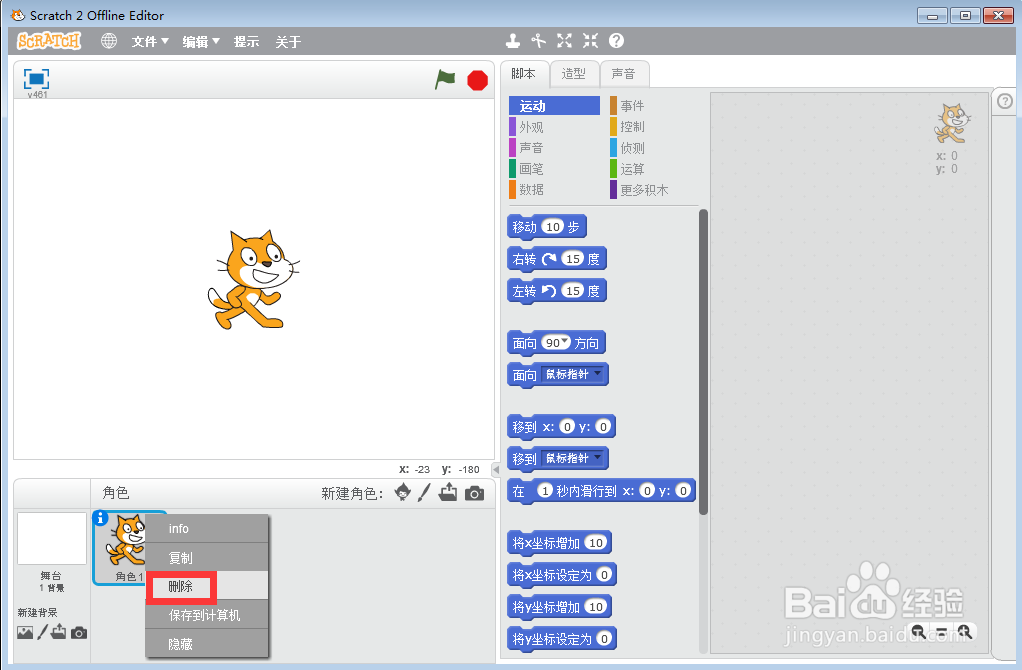The image size is (1022, 670).
Task: Select the shrink sprite tool
Action: tap(591, 41)
